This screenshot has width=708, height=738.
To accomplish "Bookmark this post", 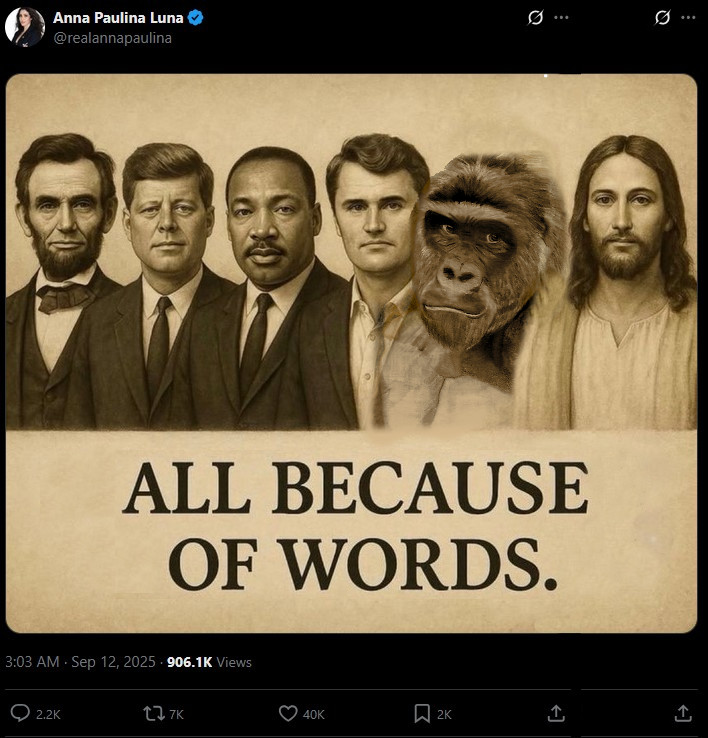I will coord(422,713).
